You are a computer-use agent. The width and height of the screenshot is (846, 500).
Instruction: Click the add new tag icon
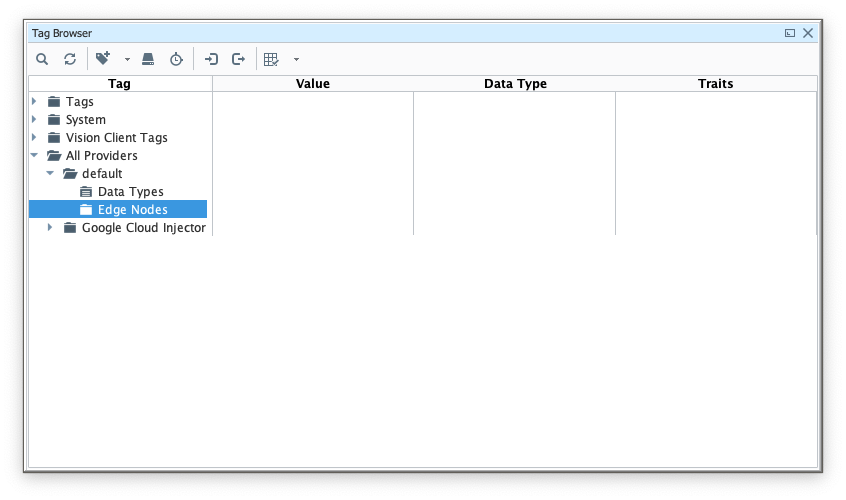pos(102,60)
